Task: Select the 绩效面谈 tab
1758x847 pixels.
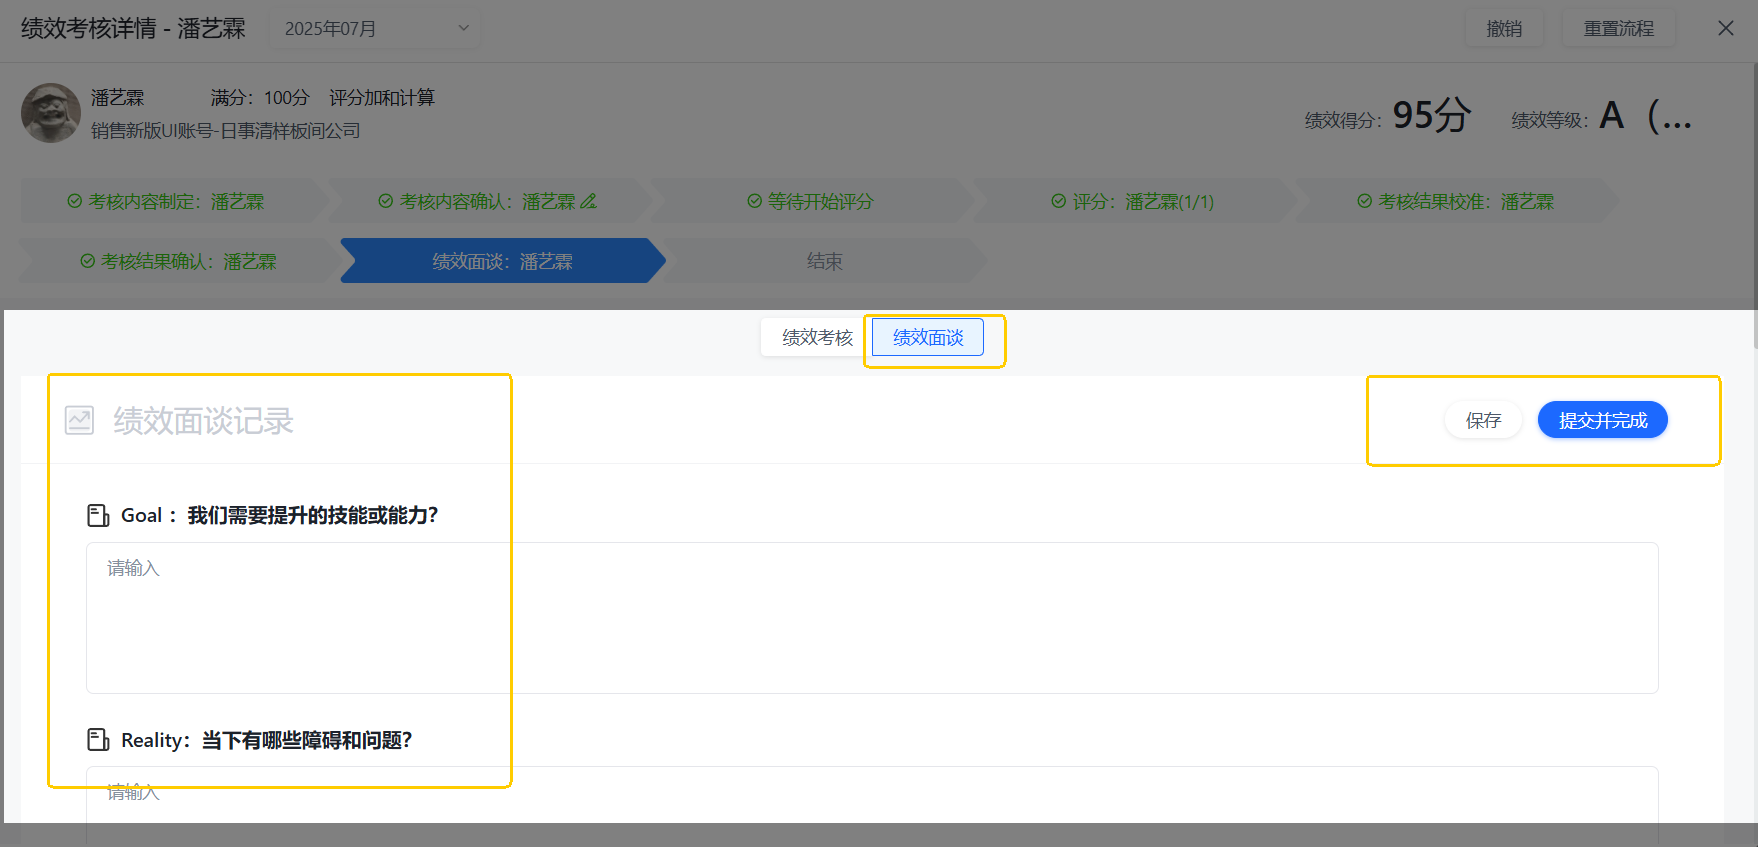Action: [928, 338]
